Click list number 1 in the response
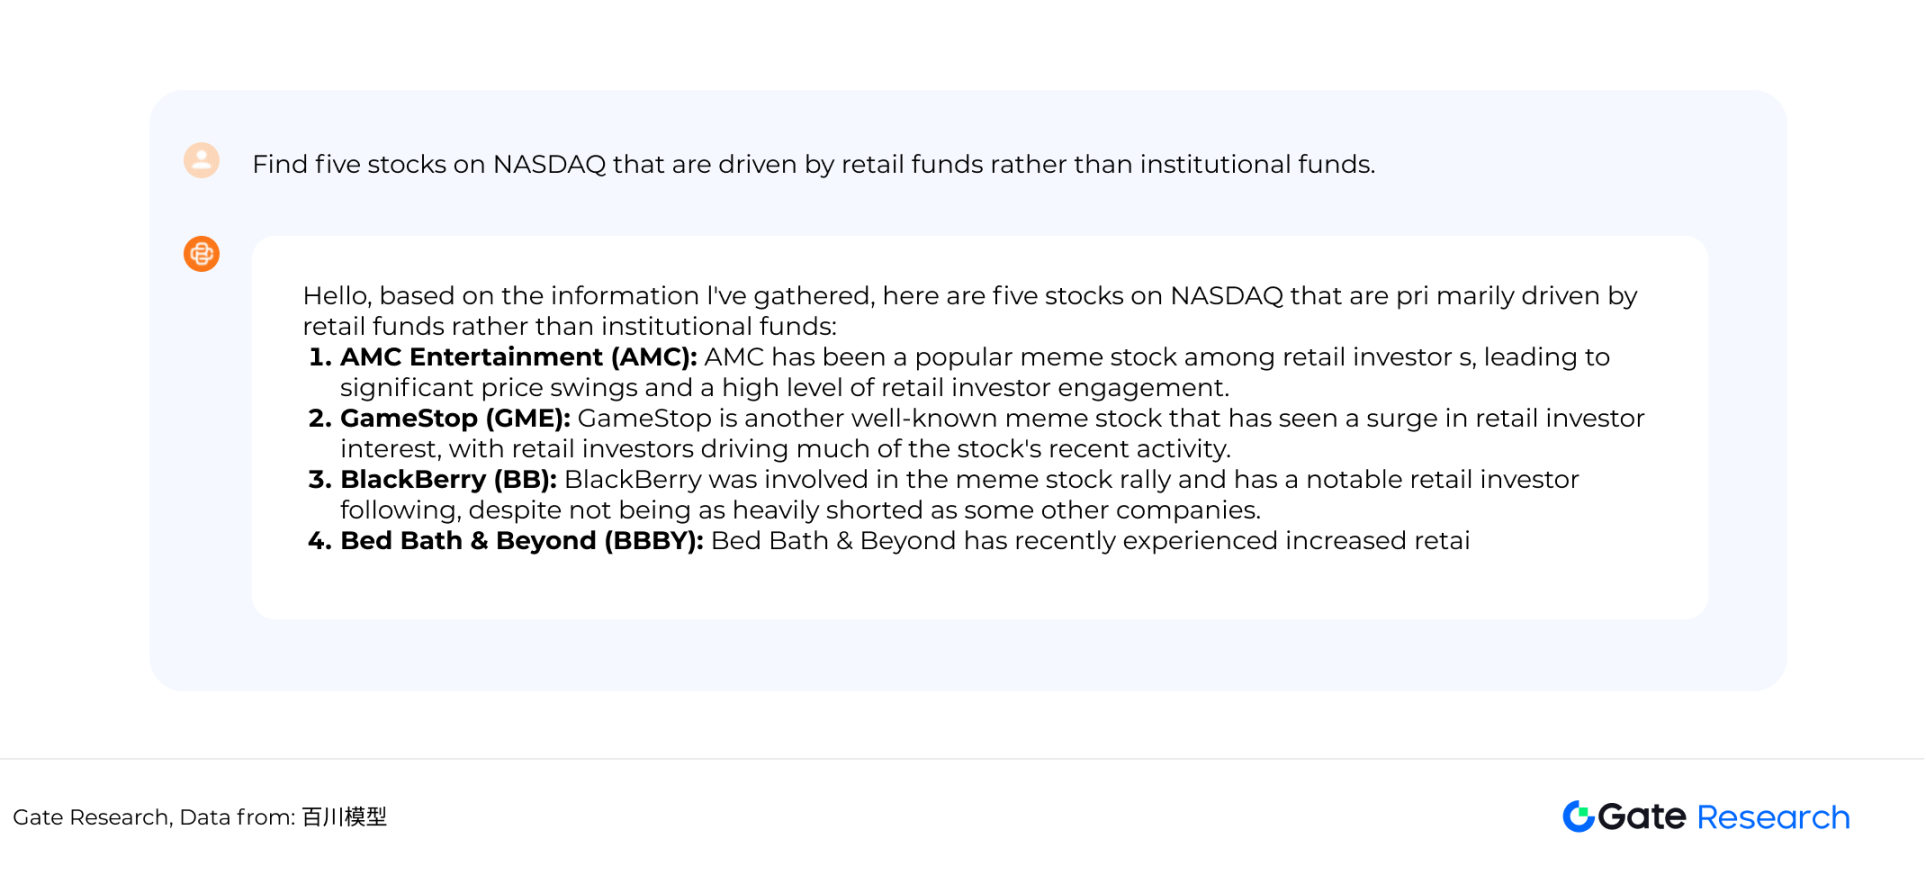 coord(320,357)
